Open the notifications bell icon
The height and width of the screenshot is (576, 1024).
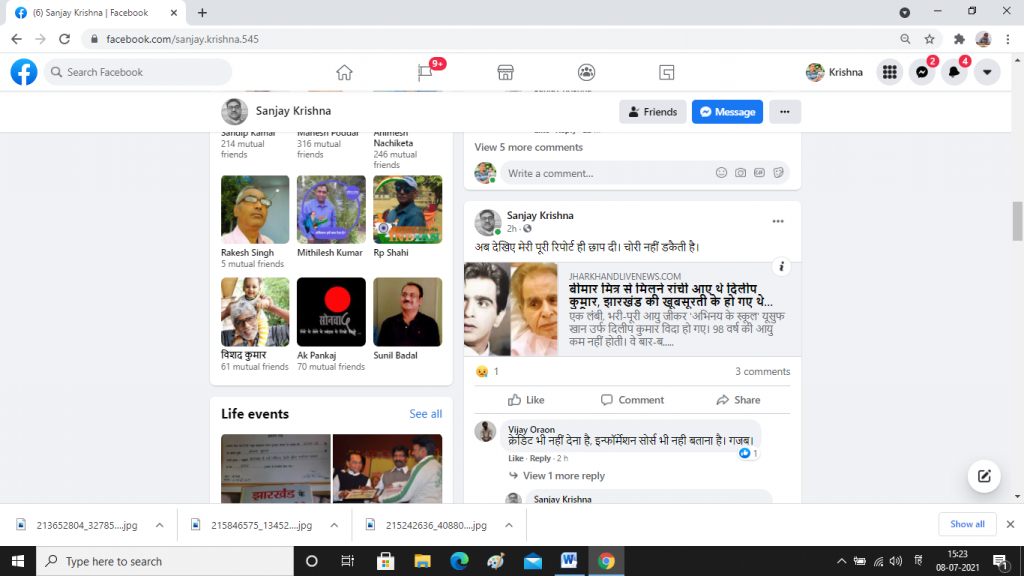[954, 72]
